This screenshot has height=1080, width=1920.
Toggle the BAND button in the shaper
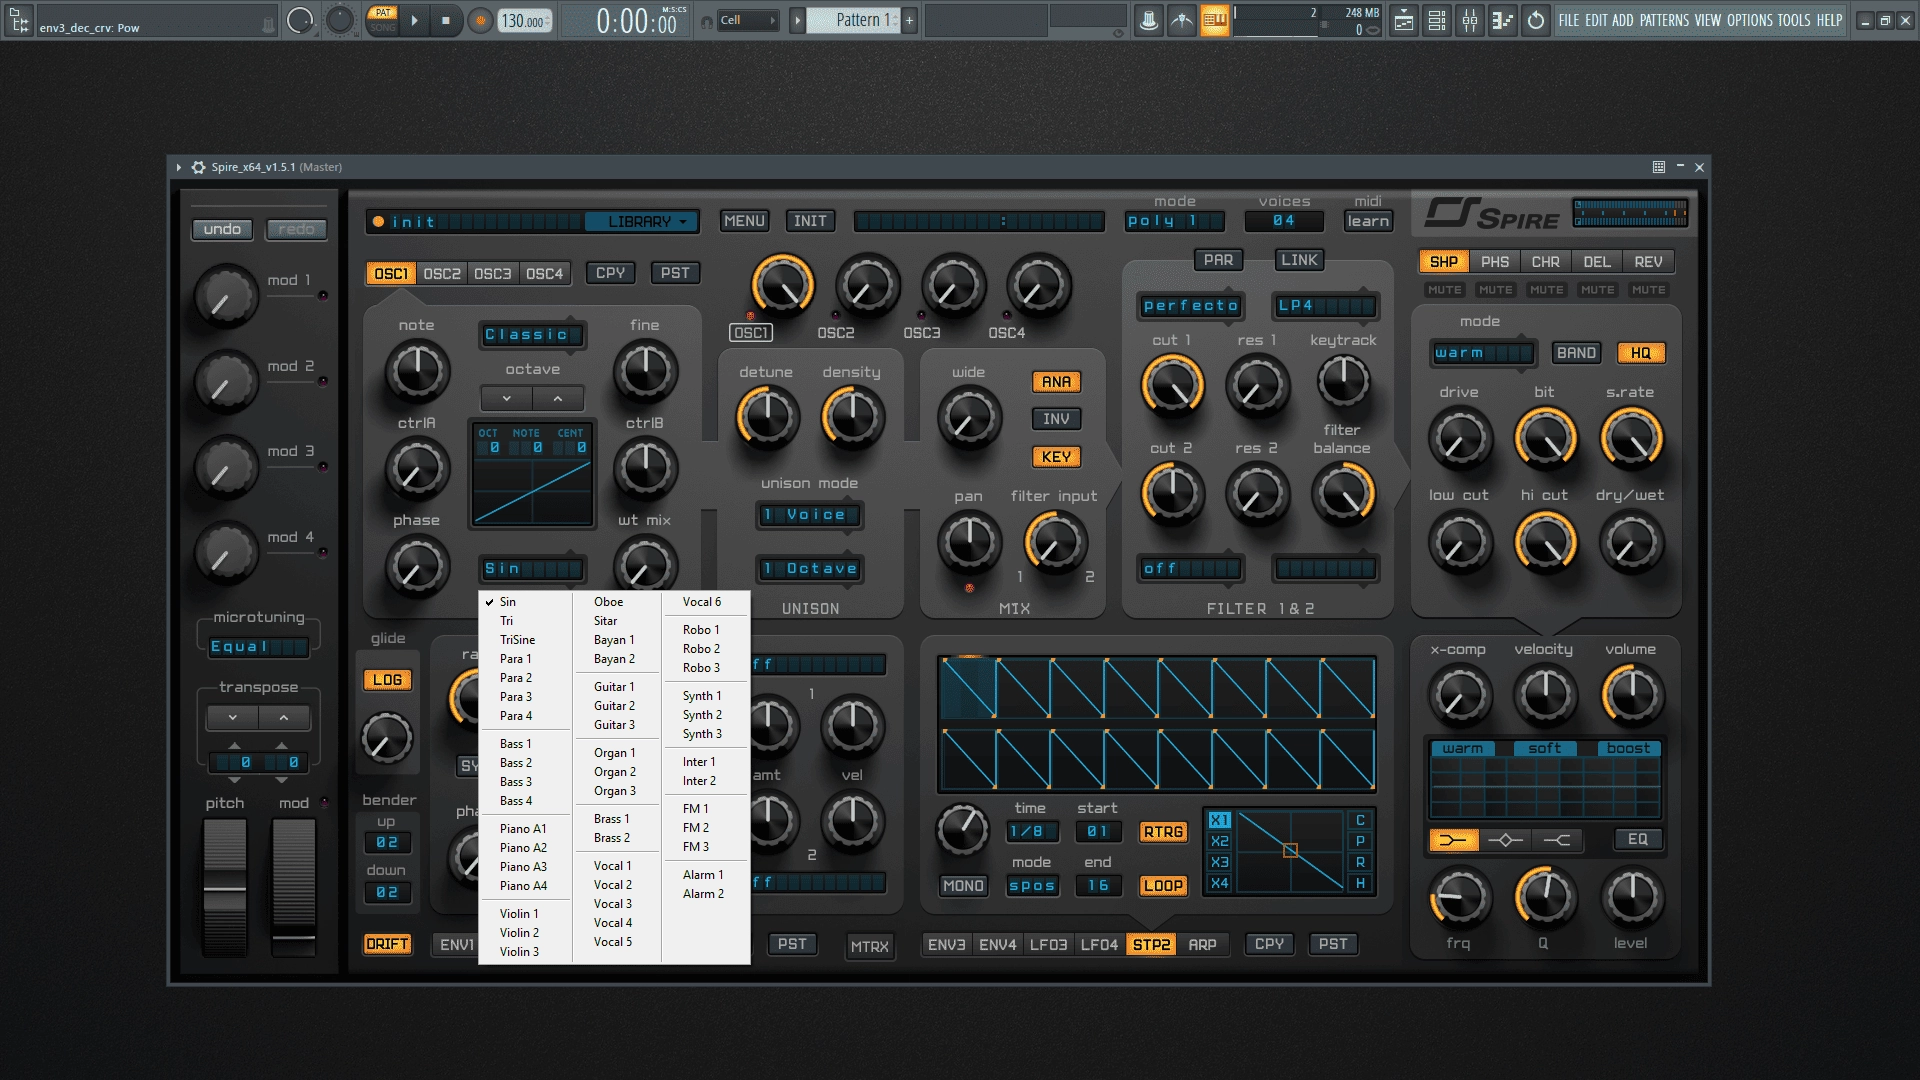point(1576,353)
